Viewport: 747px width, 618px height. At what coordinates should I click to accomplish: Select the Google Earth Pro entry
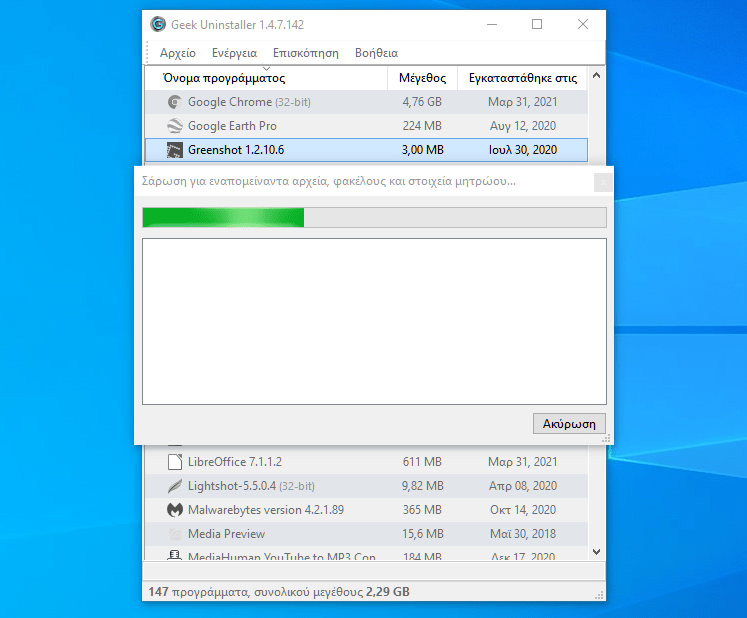pyautogui.click(x=366, y=126)
